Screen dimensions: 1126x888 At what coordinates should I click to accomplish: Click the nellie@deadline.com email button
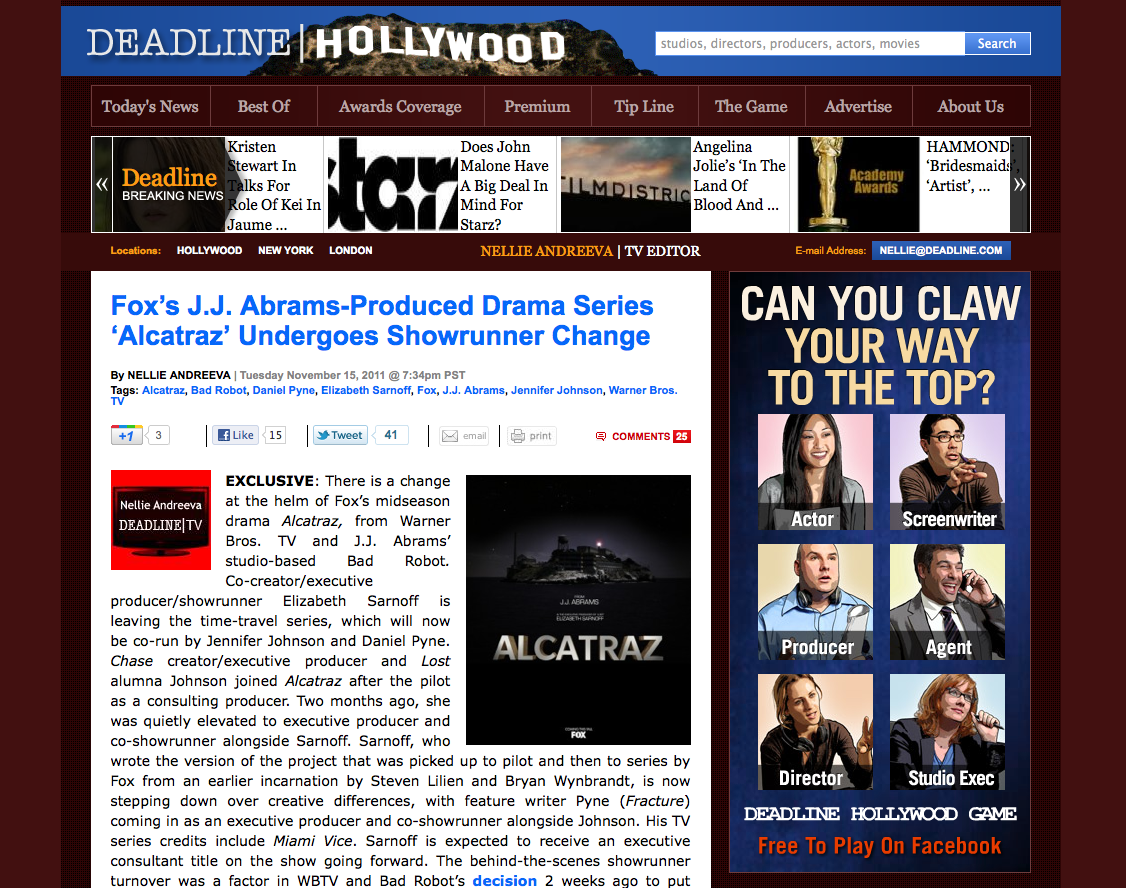click(940, 251)
